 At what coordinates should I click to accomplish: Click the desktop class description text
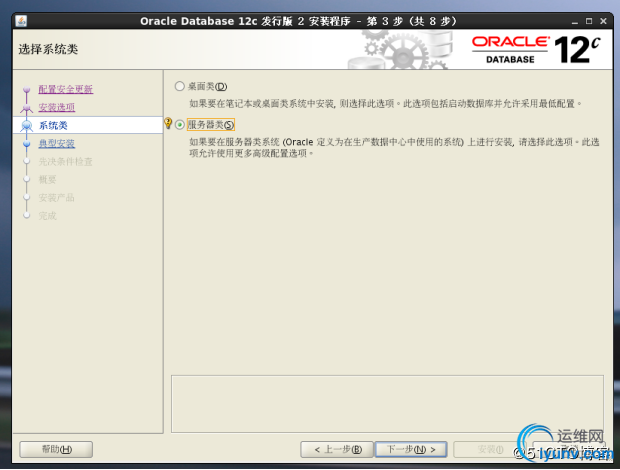pos(386,104)
